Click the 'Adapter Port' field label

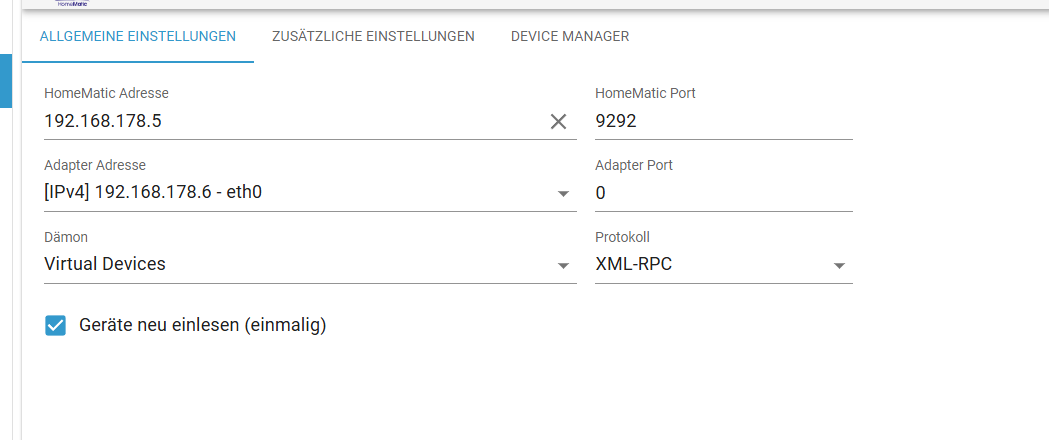pyautogui.click(x=634, y=165)
